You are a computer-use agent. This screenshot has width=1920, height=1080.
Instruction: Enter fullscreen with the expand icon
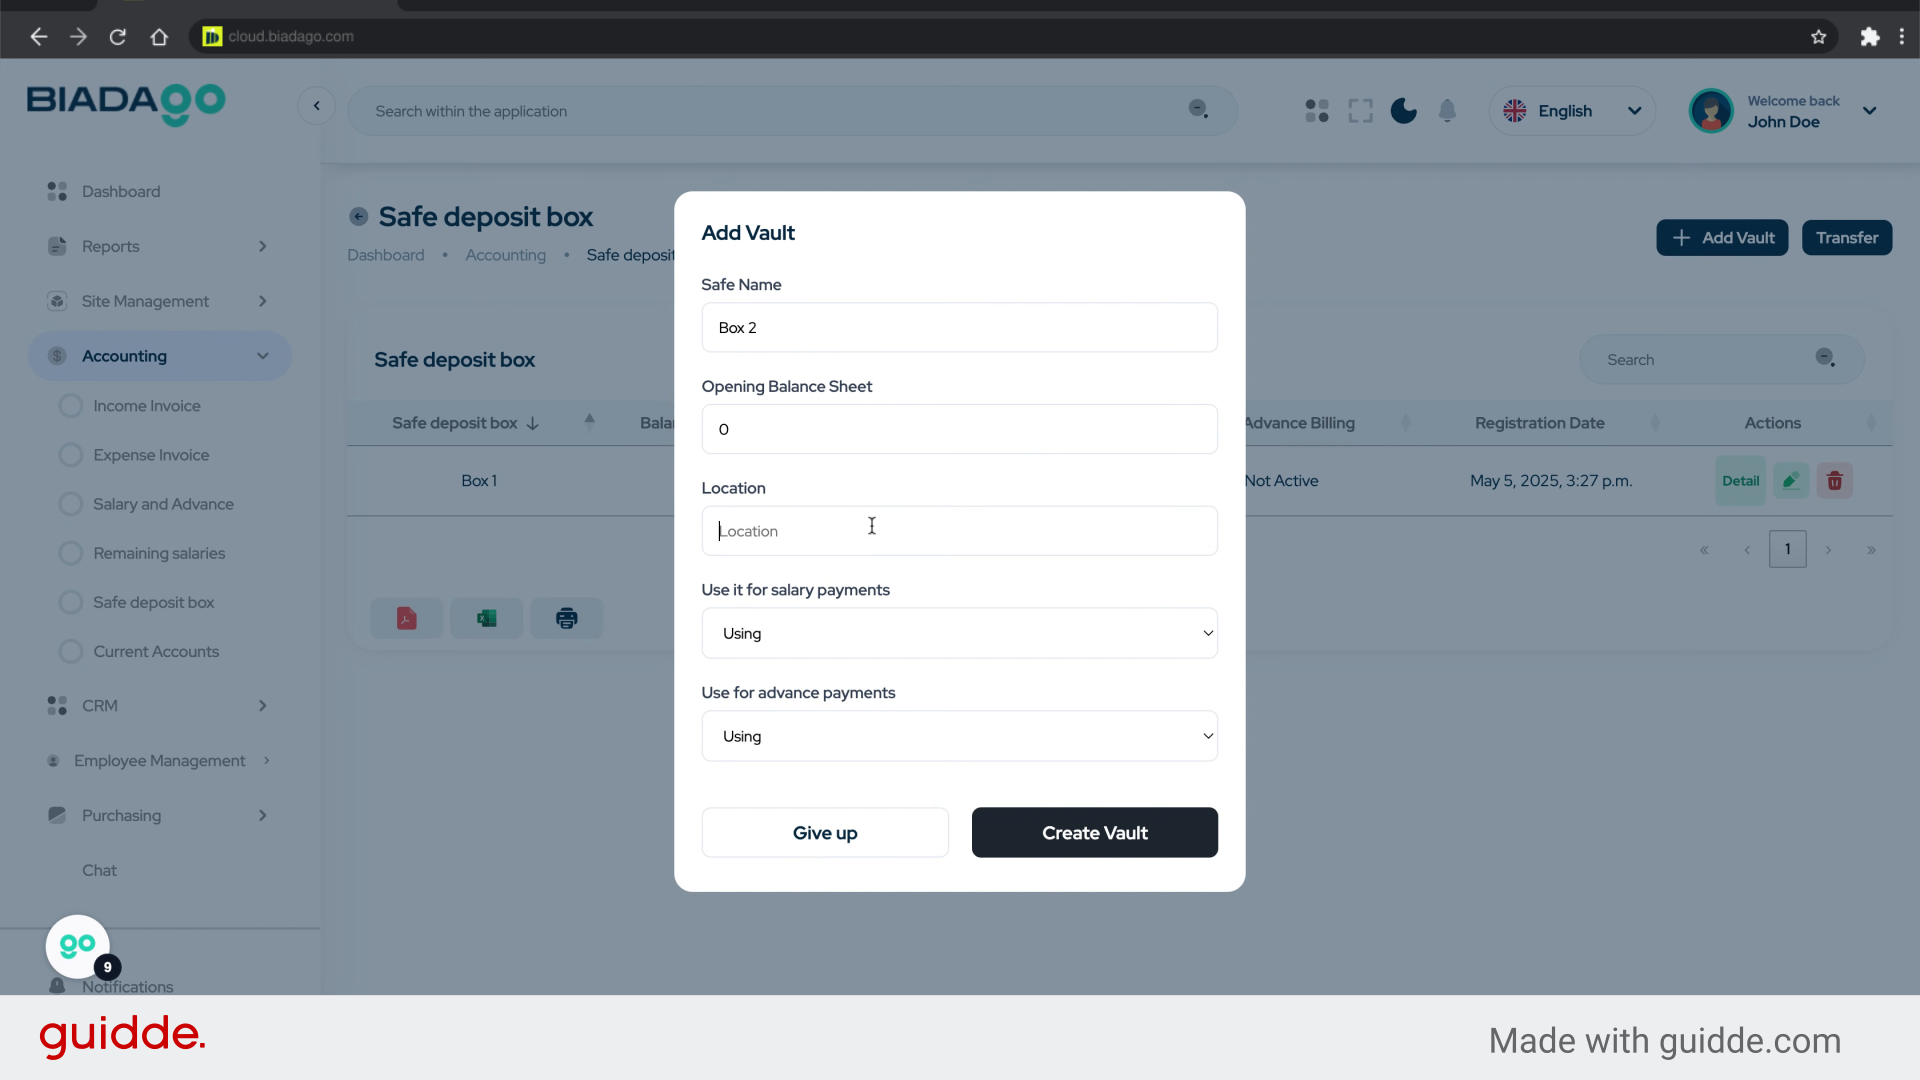(1360, 111)
